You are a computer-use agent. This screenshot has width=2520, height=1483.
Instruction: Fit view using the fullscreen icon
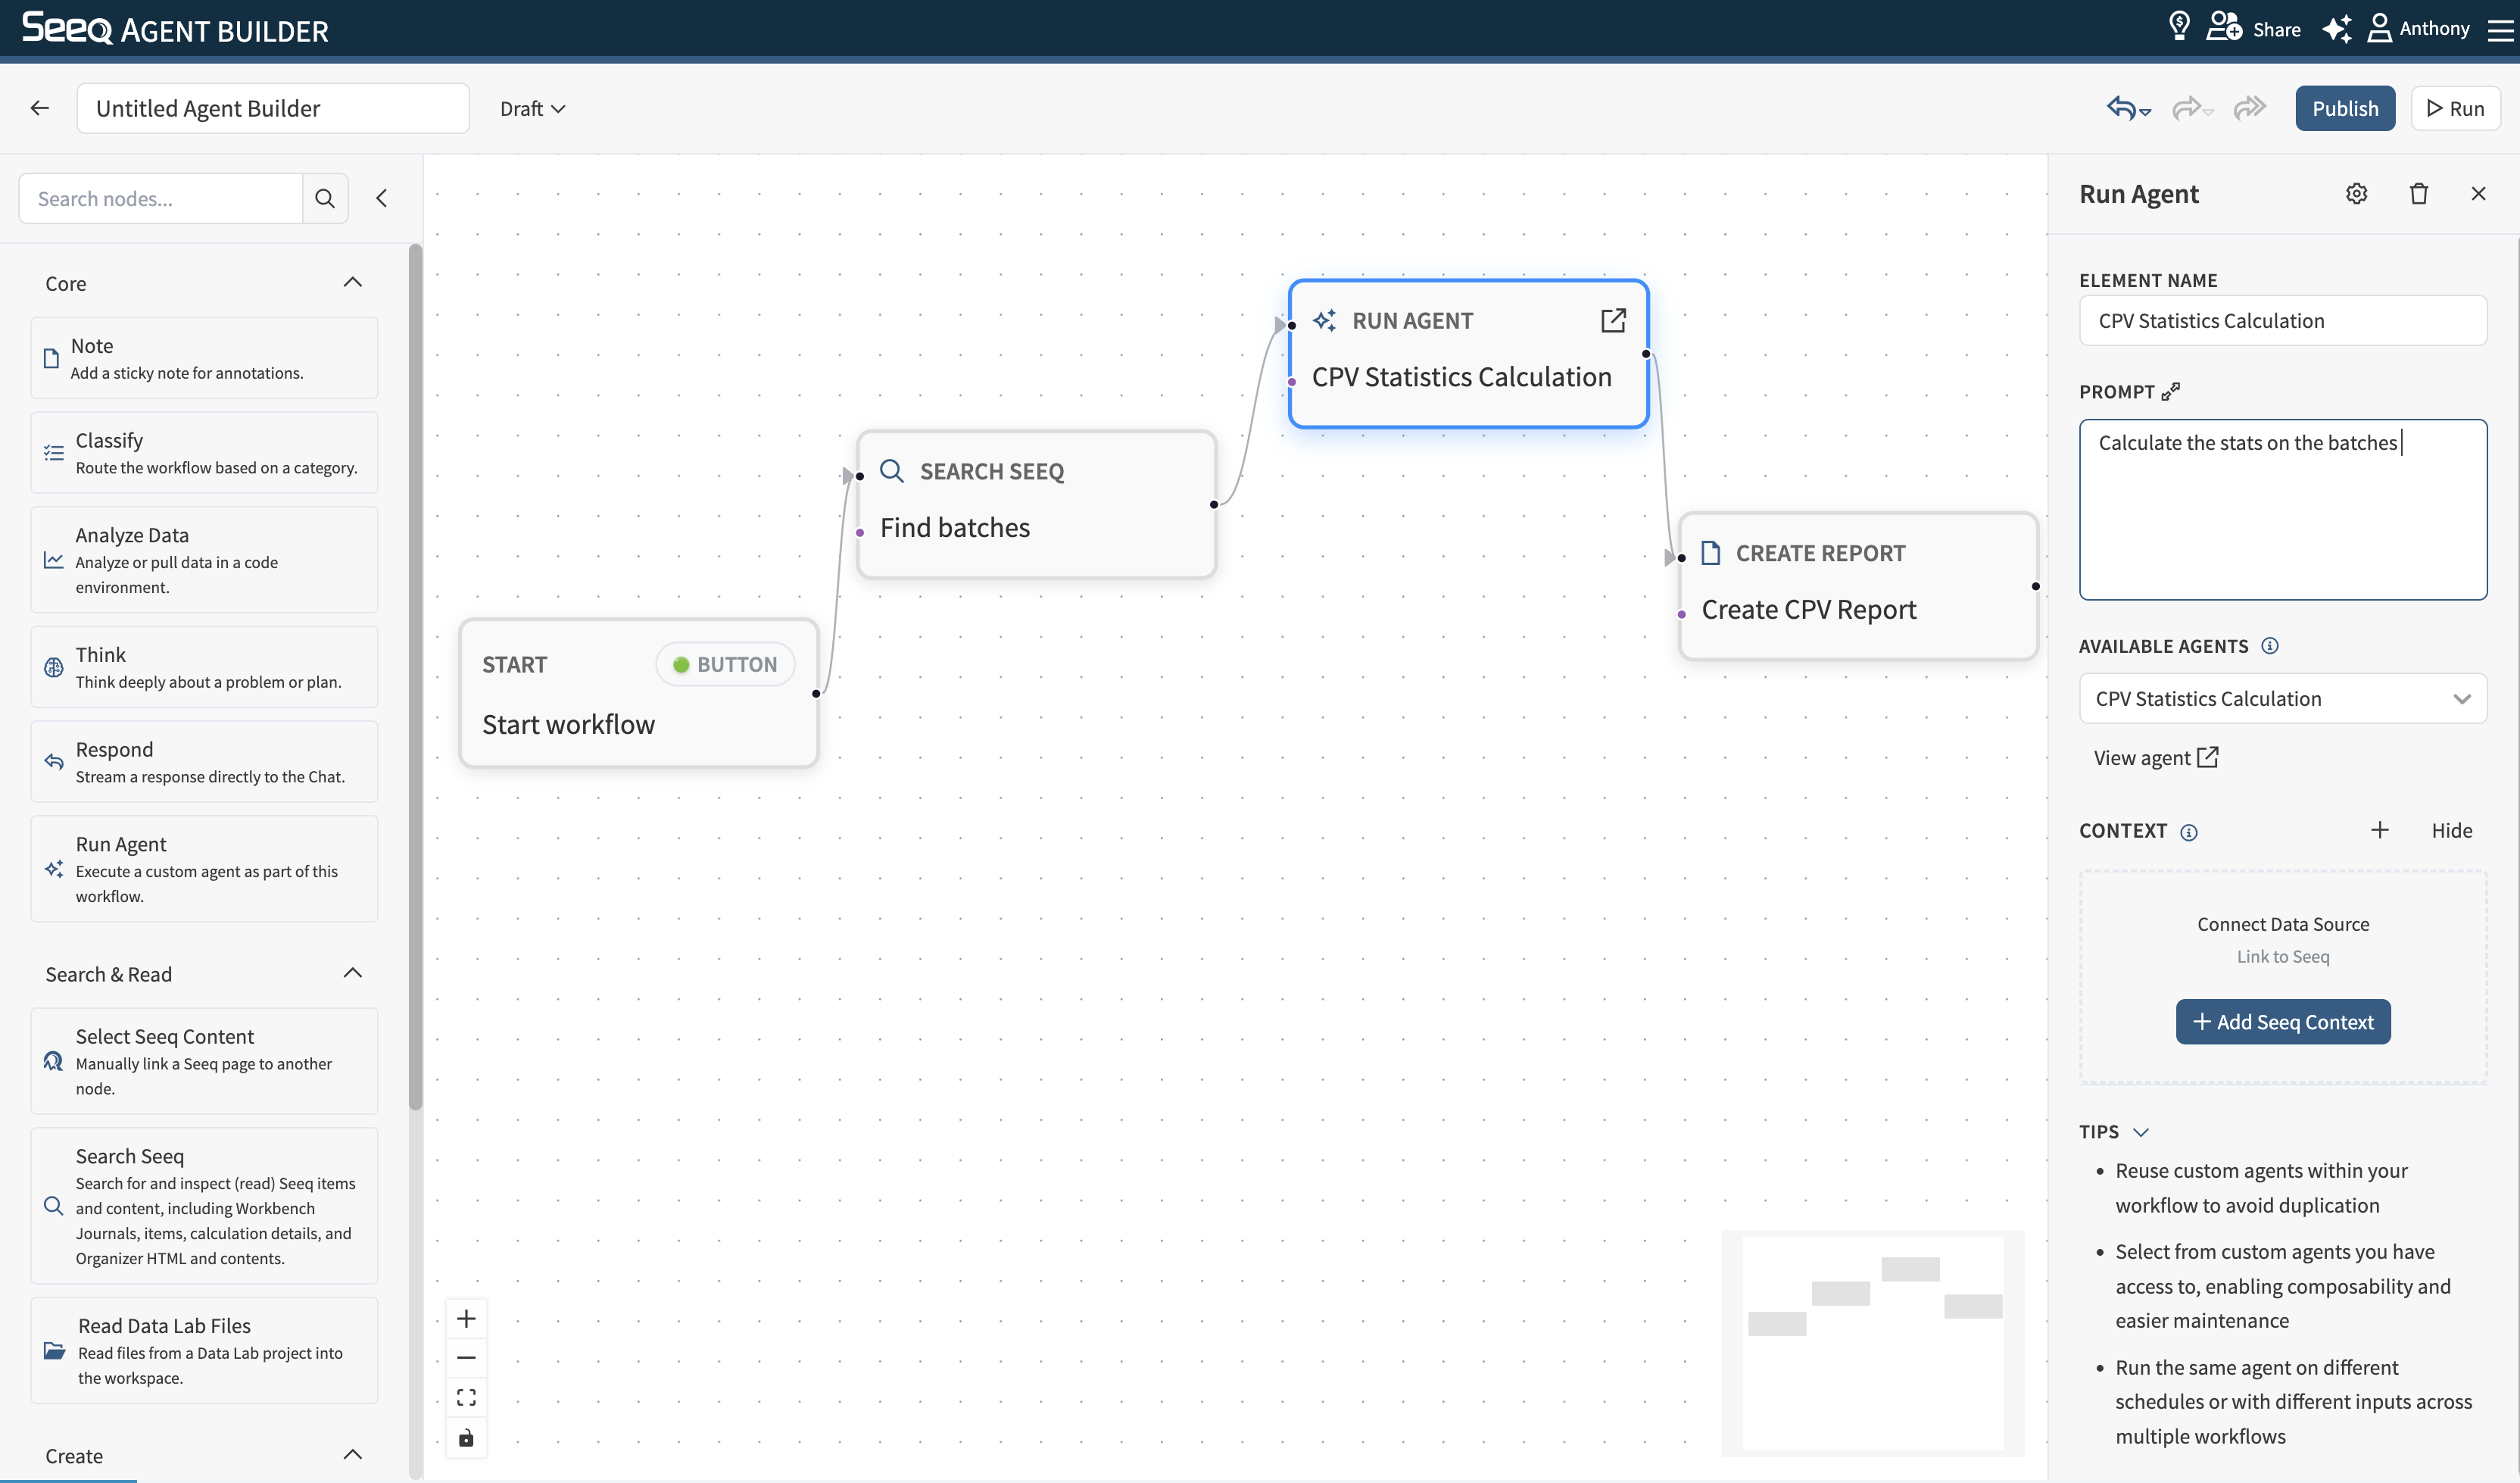click(466, 1397)
